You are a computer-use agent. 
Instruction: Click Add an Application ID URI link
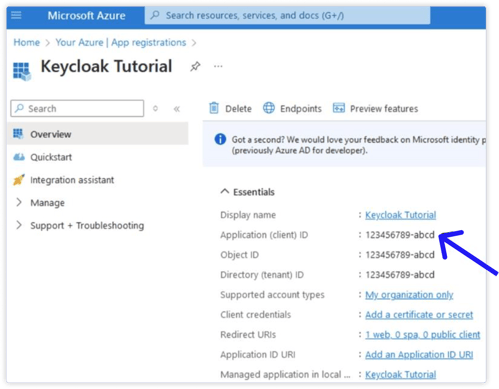(419, 355)
